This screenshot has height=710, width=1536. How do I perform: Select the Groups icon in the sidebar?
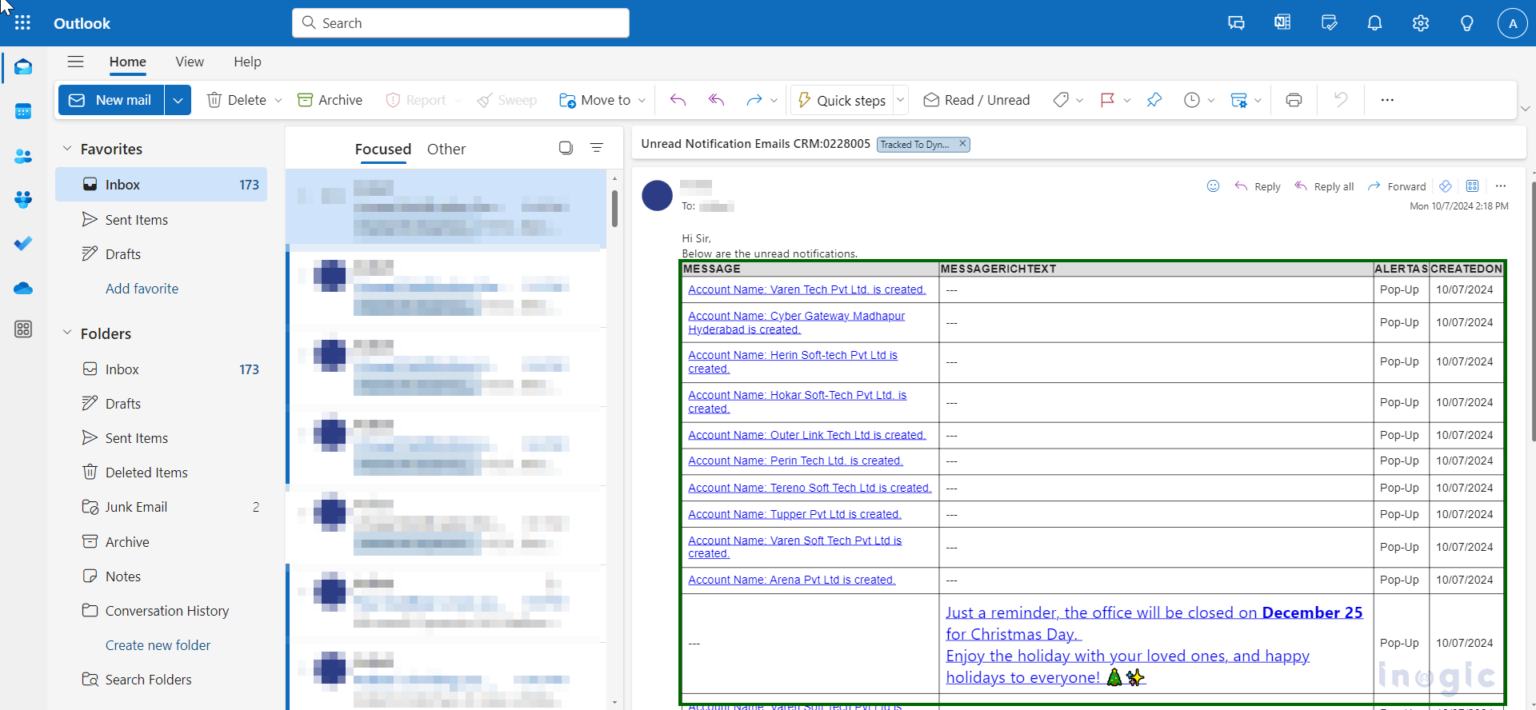23,199
